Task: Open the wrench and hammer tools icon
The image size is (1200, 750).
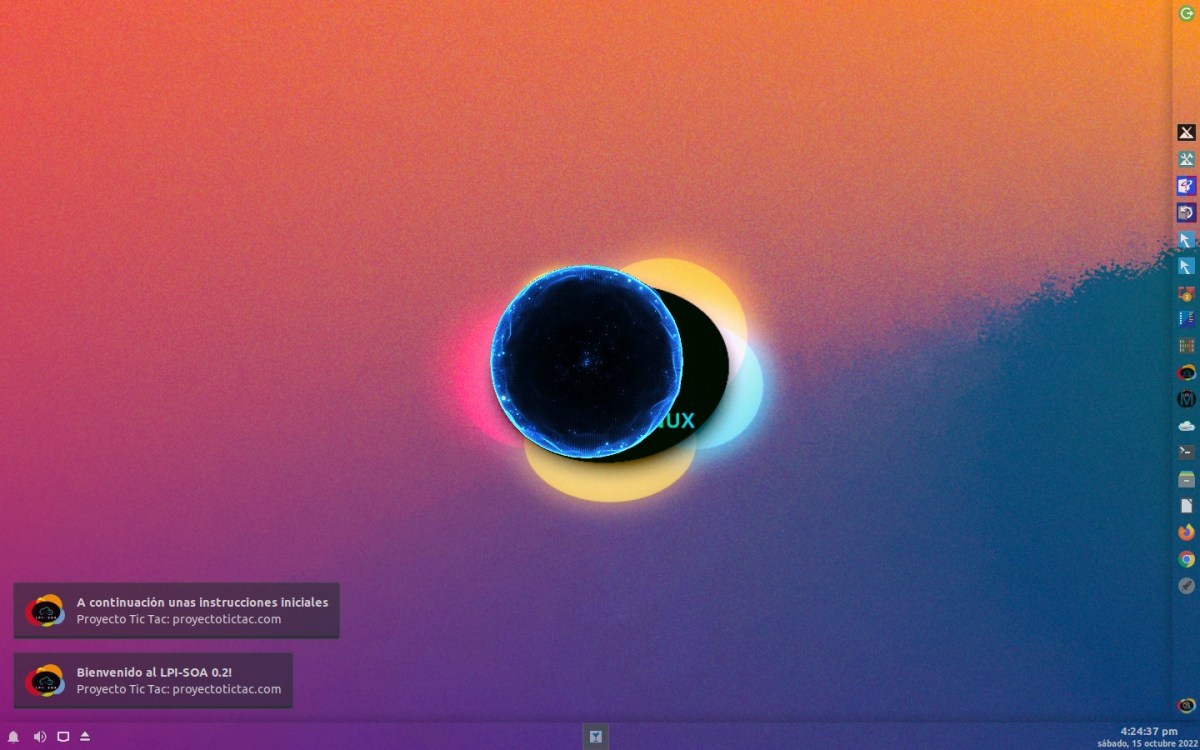Action: (x=1186, y=159)
